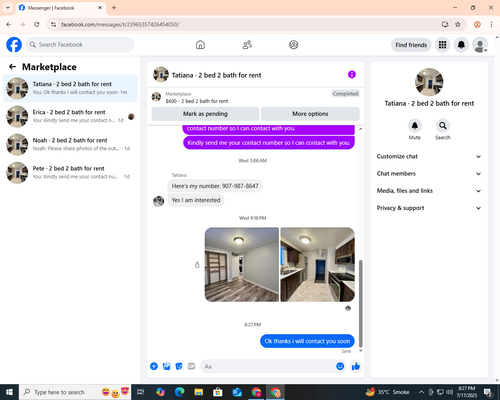The width and height of the screenshot is (500, 400).
Task: Open Microsoft Edge from taskbar
Action: (x=179, y=392)
